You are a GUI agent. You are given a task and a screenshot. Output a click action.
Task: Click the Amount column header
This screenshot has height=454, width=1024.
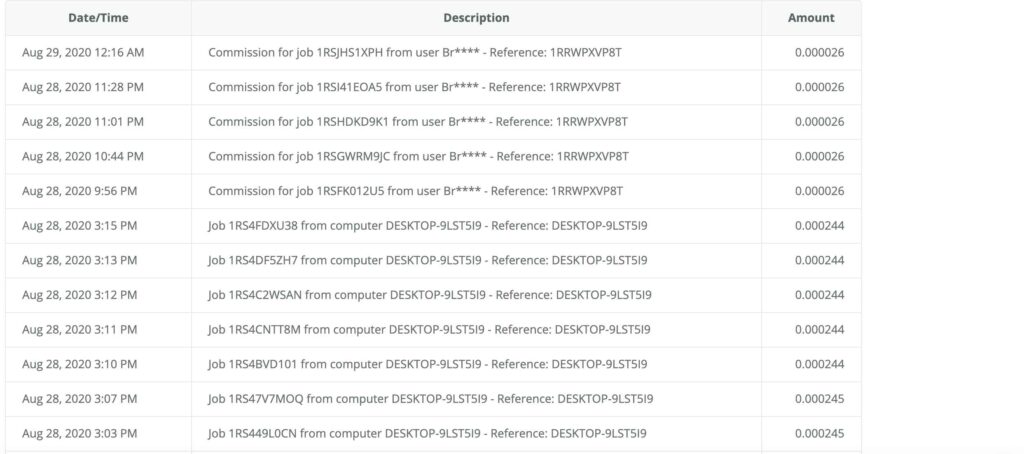coord(810,18)
